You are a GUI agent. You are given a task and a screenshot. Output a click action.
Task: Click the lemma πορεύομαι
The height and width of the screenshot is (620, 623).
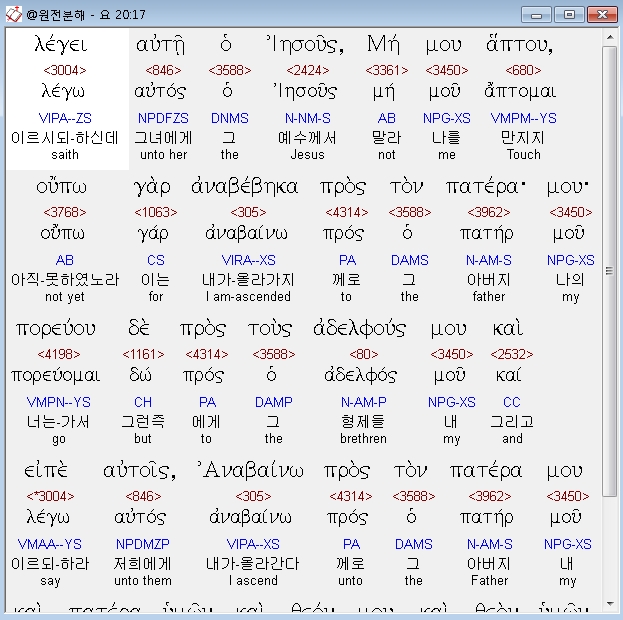click(56, 375)
